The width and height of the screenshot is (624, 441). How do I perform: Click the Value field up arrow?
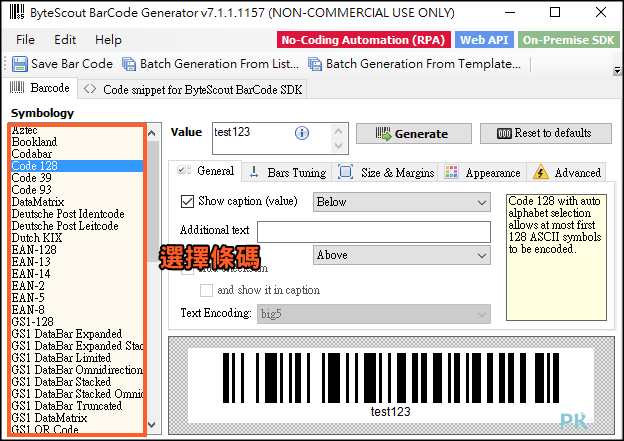pos(339,131)
